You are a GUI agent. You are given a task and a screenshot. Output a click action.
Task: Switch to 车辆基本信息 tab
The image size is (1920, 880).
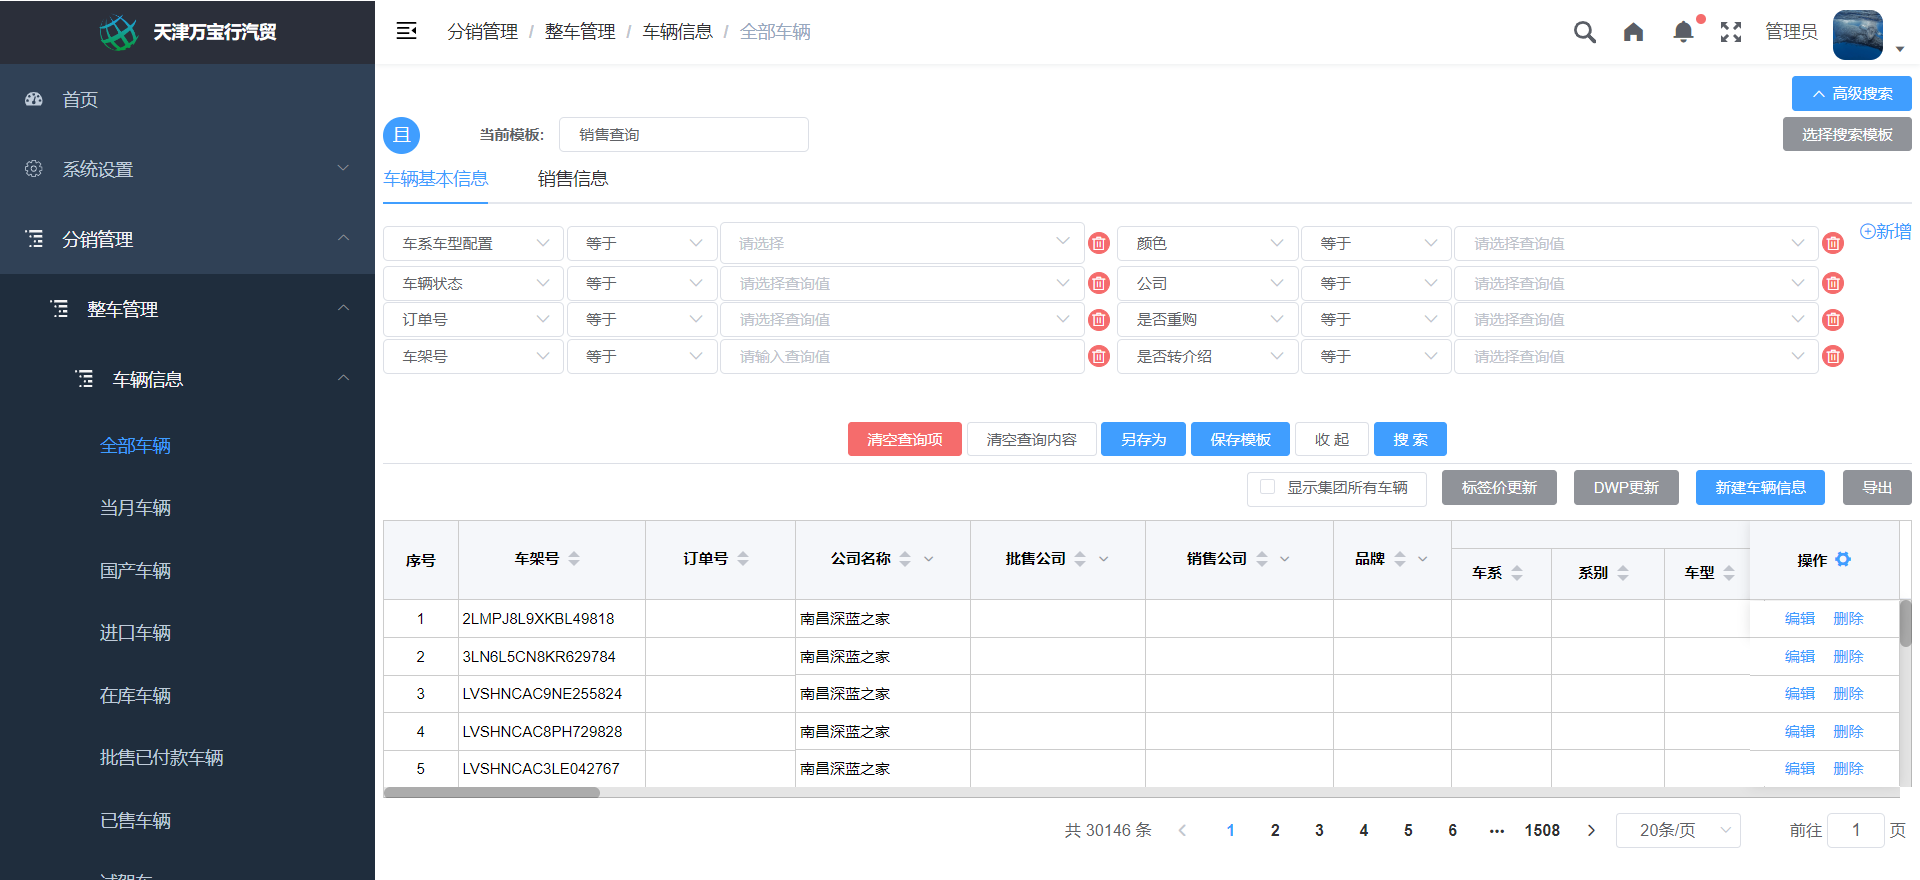(x=436, y=179)
